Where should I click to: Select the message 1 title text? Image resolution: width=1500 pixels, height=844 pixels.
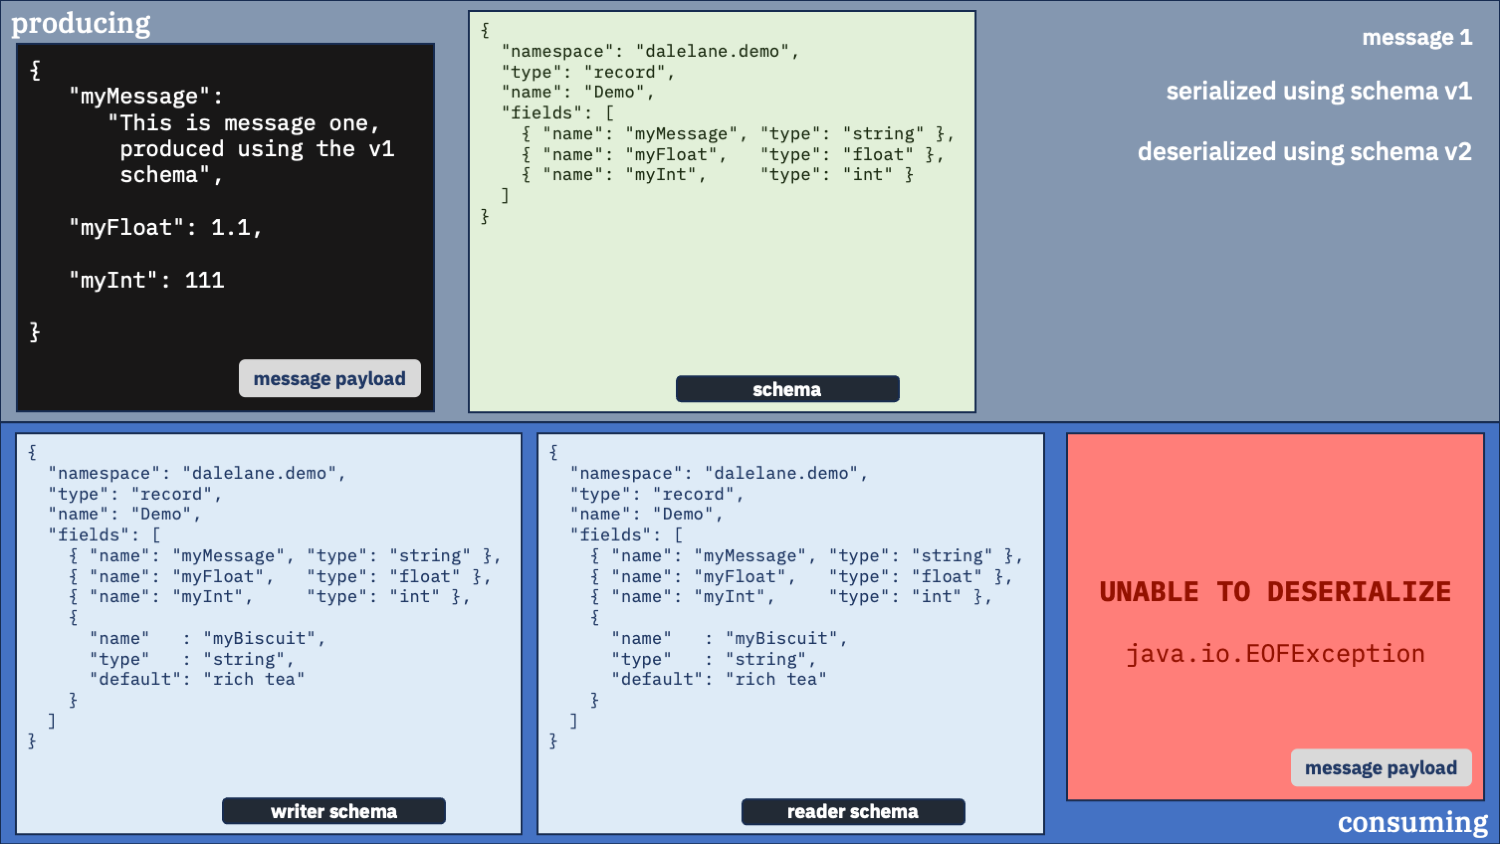1416,38
